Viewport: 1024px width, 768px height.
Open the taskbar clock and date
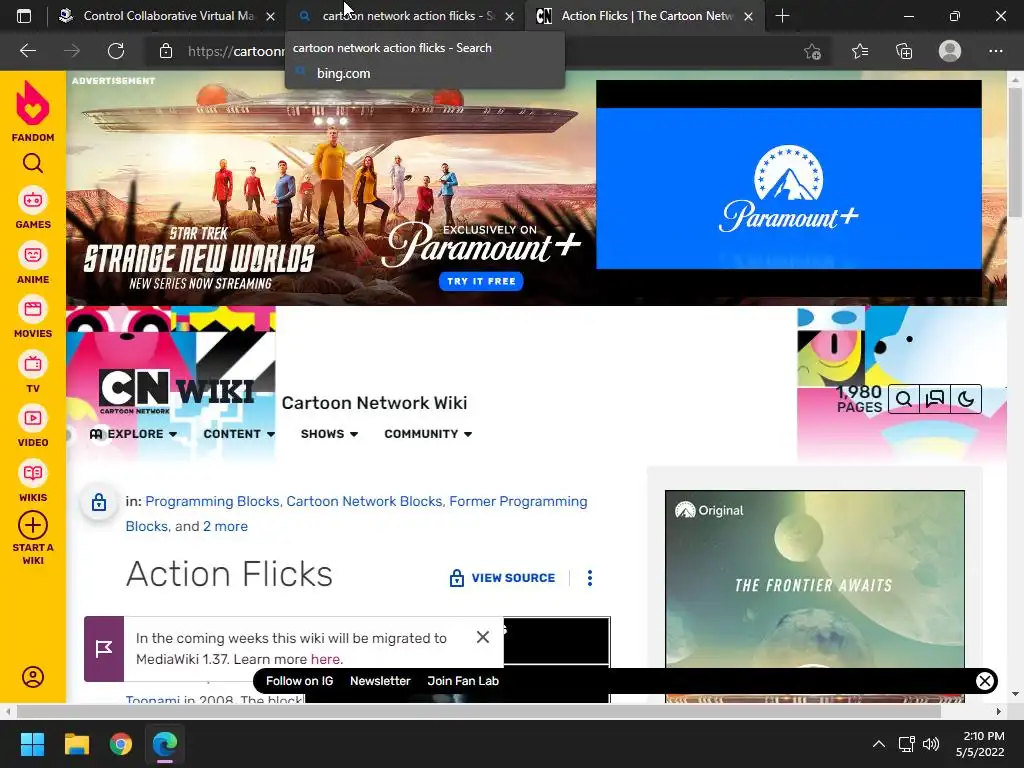tap(980, 744)
